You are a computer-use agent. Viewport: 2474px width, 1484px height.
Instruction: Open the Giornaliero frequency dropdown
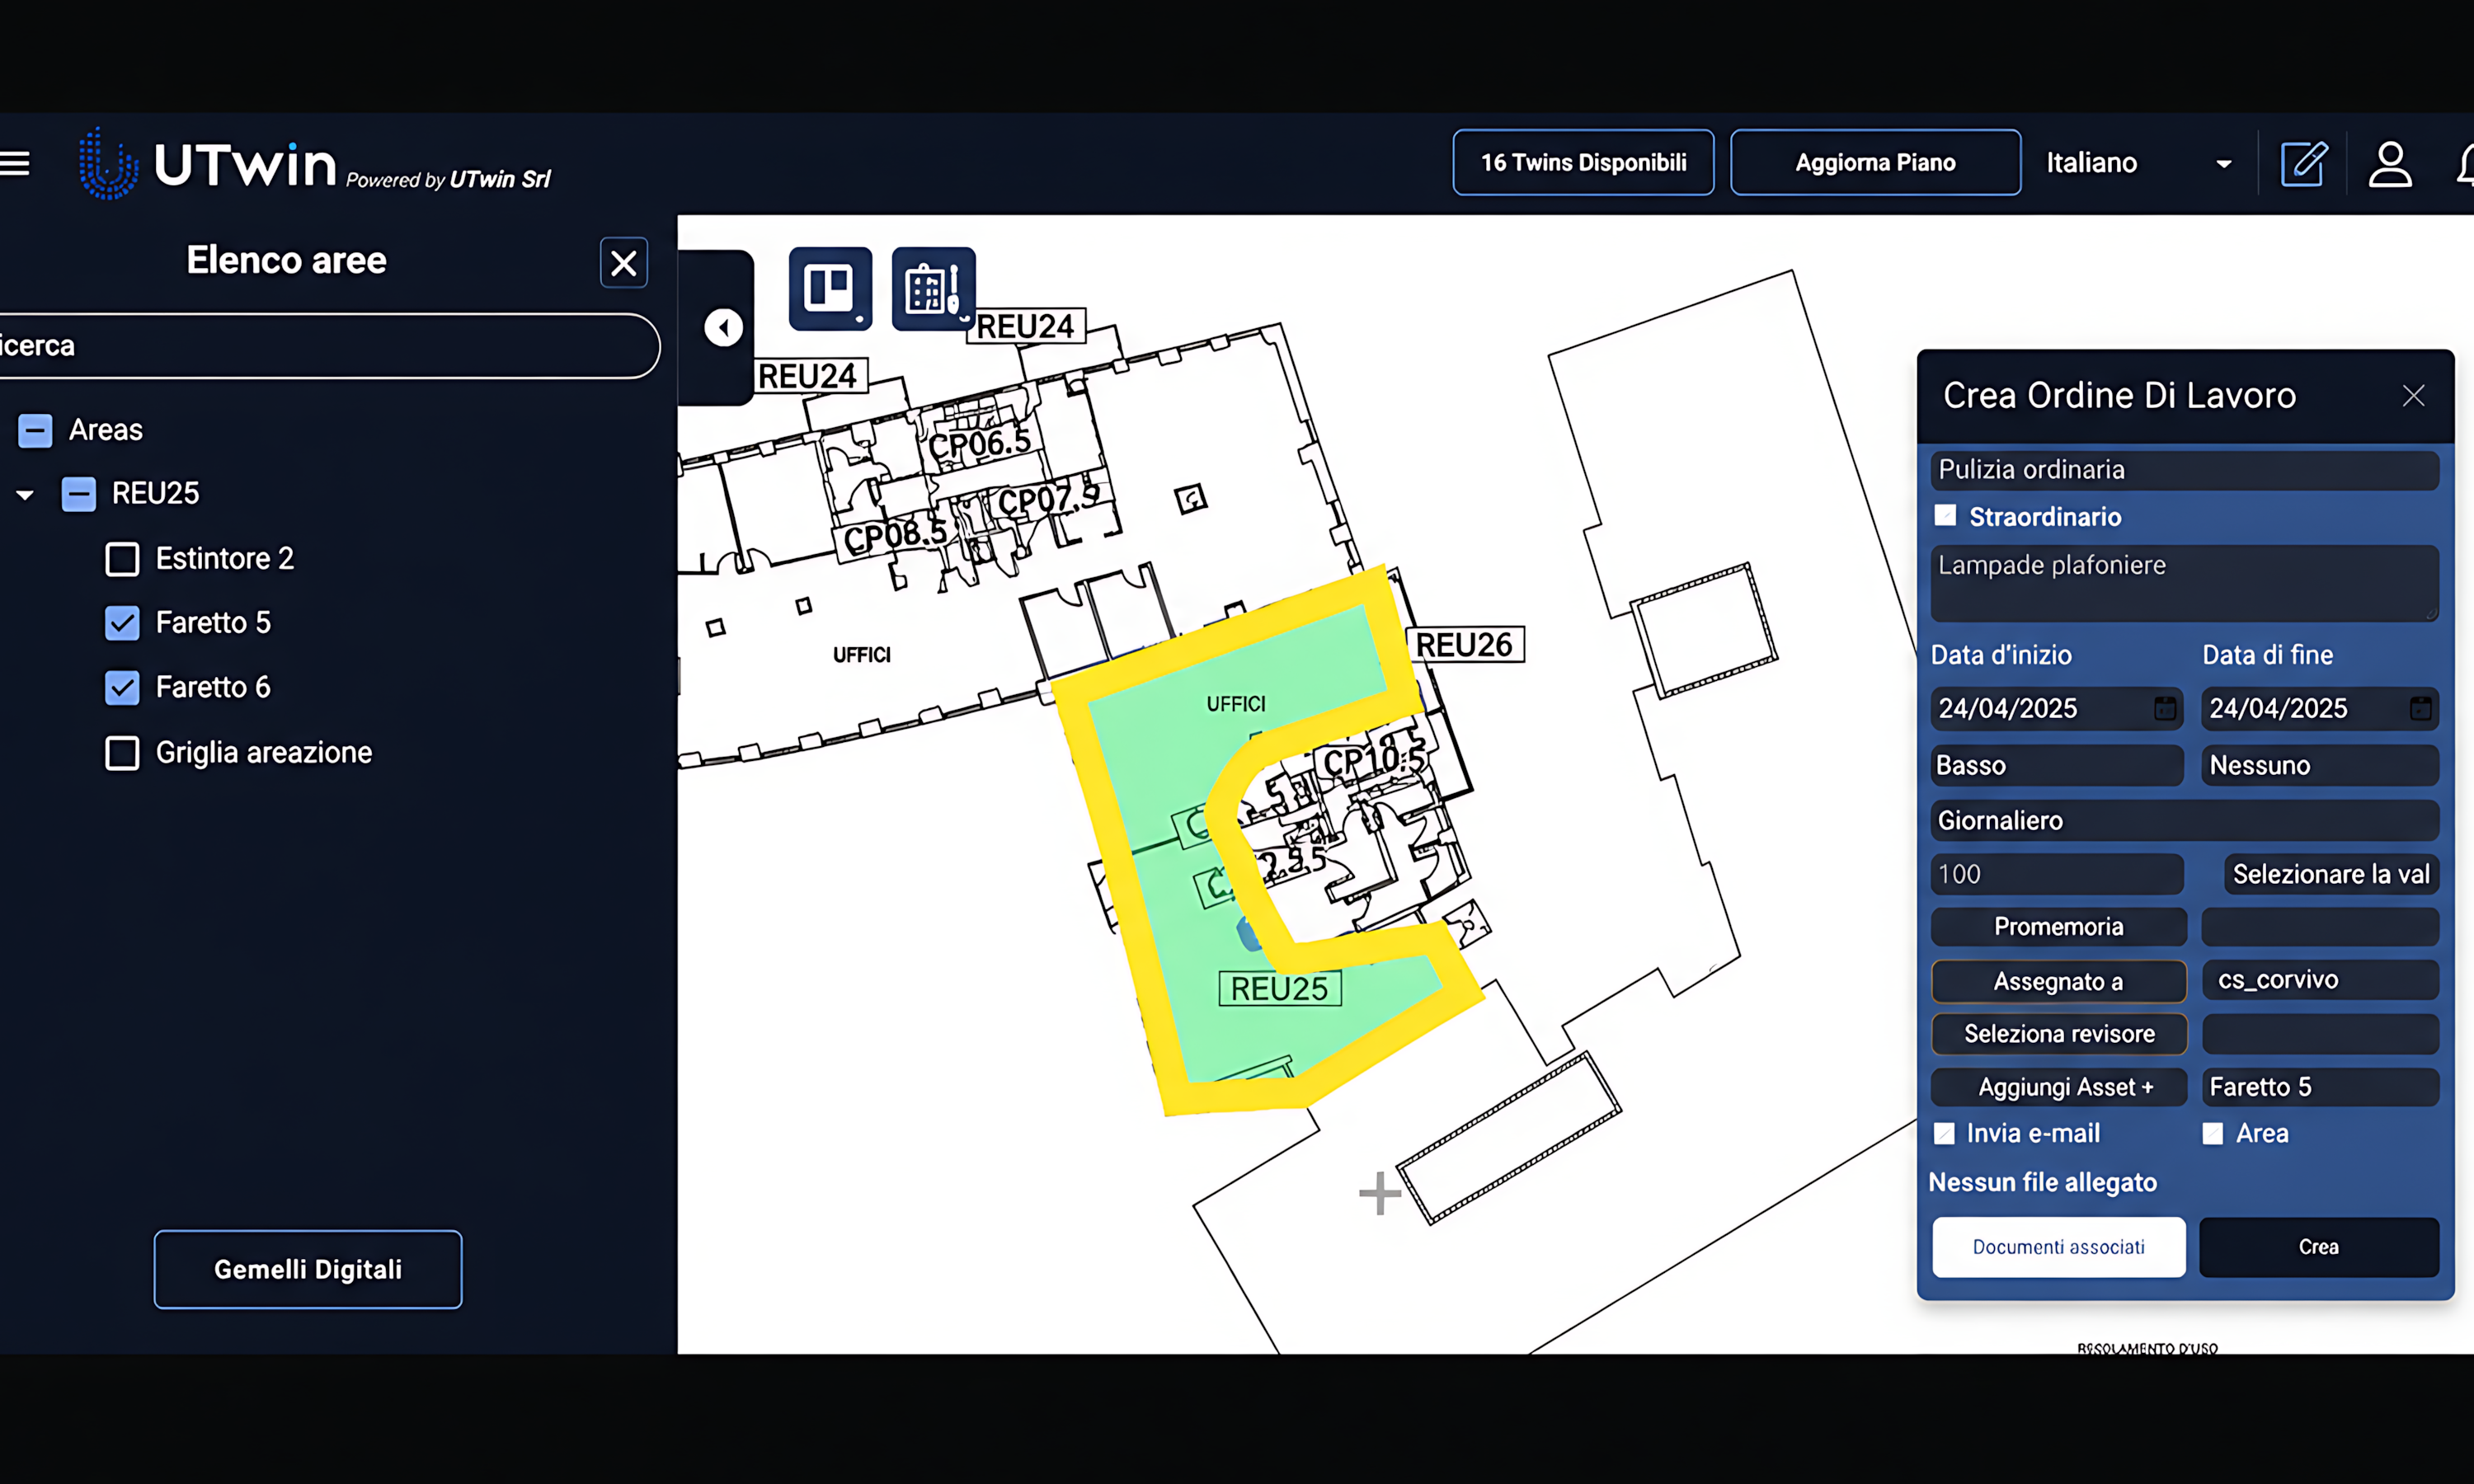click(x=2184, y=820)
